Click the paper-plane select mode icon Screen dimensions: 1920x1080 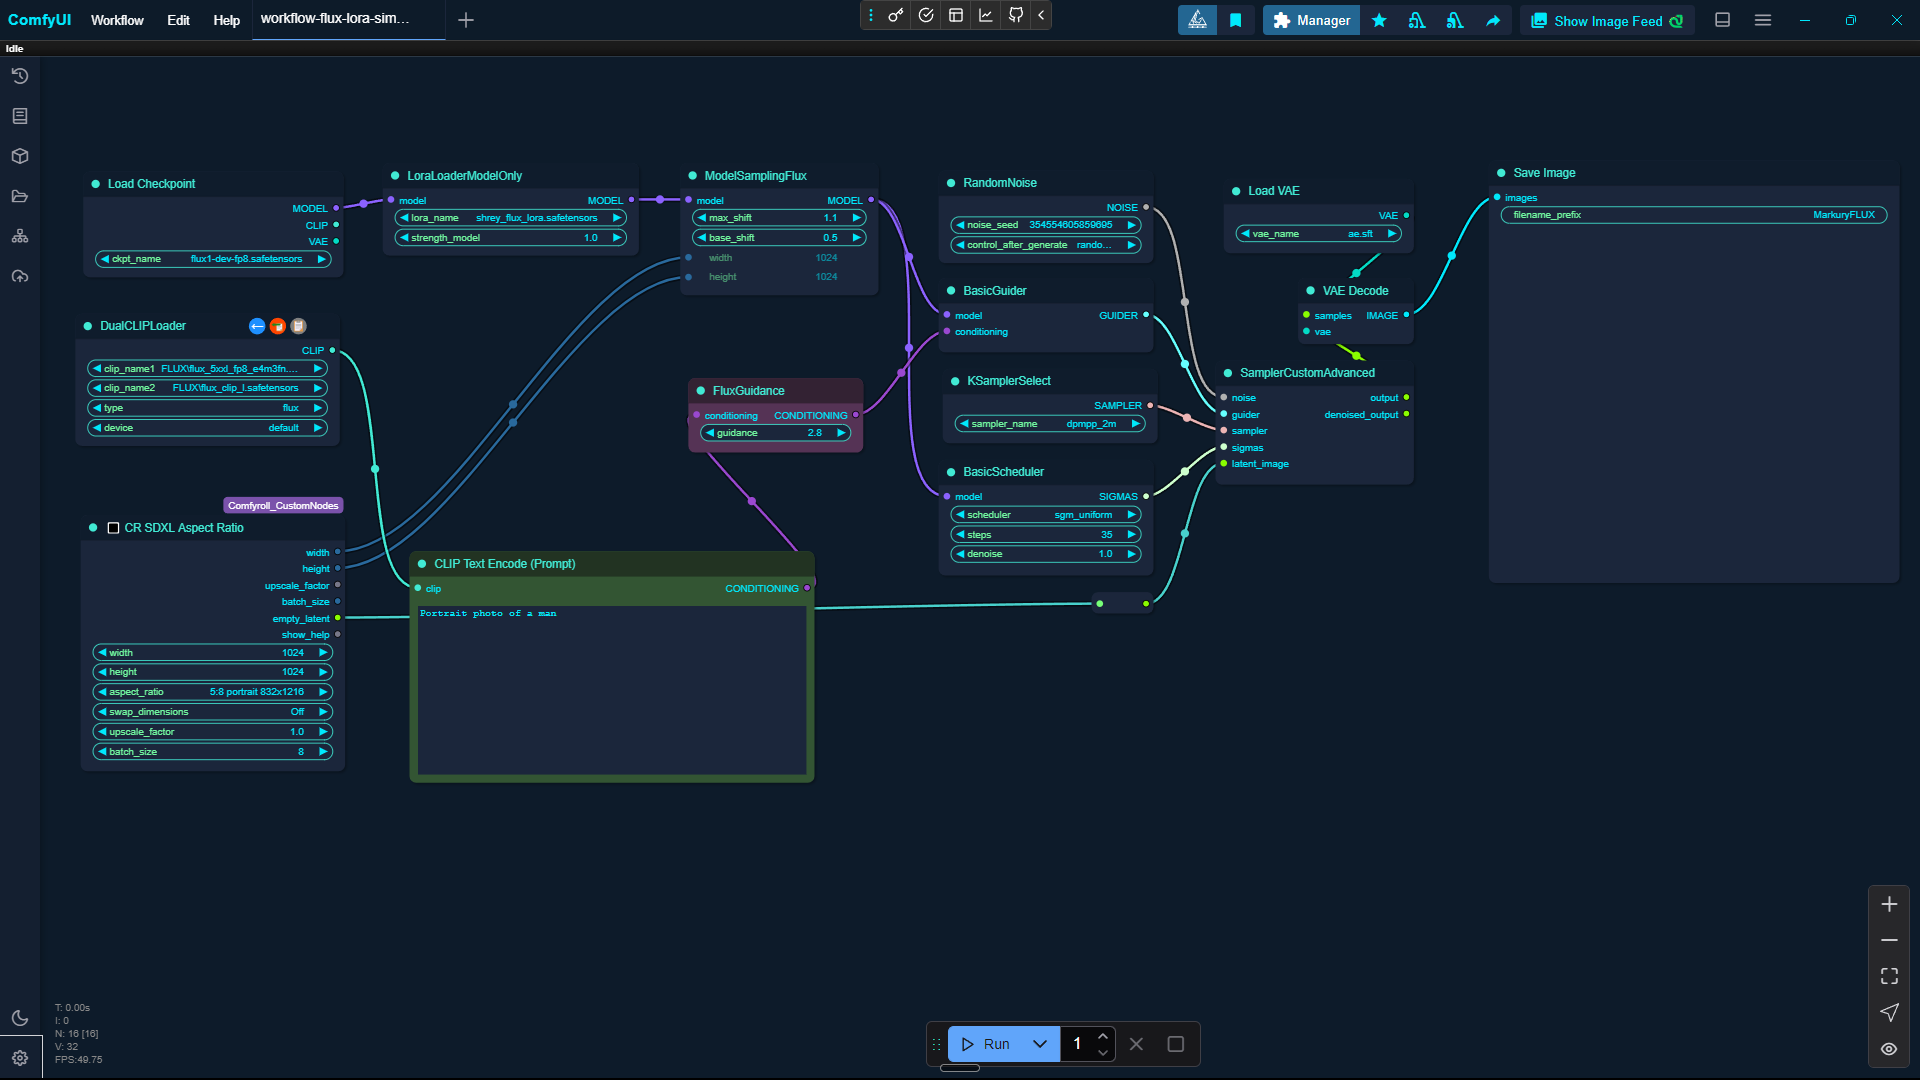1889,1012
